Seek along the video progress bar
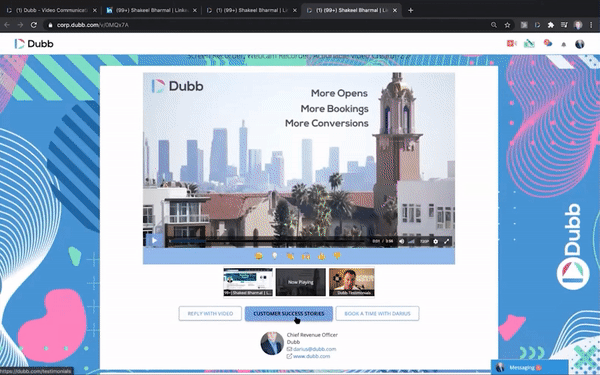Viewport: 600px width, 375px height. (x=267, y=241)
